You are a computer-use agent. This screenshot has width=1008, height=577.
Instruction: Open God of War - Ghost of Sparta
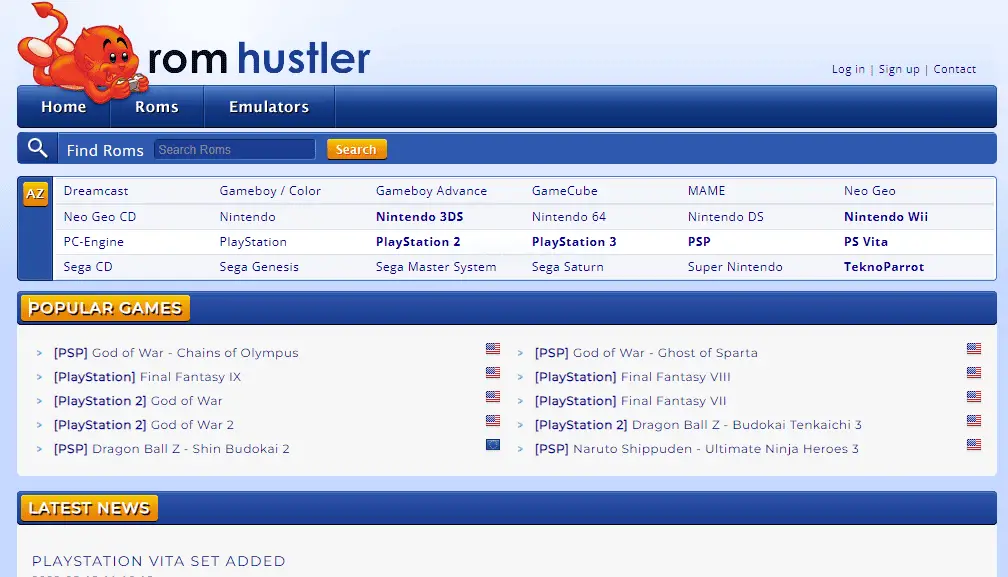pos(646,353)
